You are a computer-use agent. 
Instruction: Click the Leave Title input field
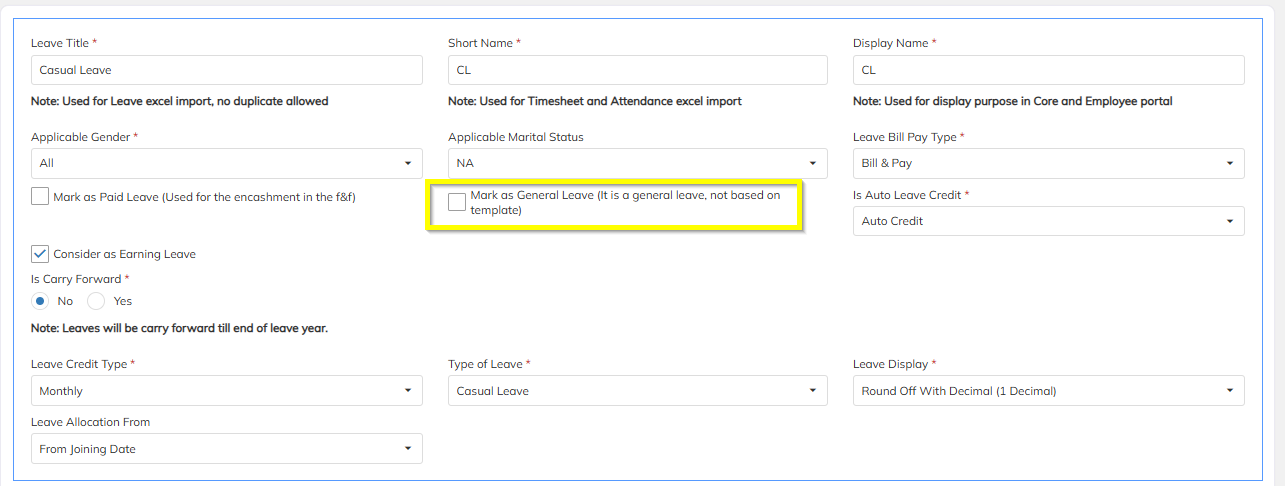226,70
